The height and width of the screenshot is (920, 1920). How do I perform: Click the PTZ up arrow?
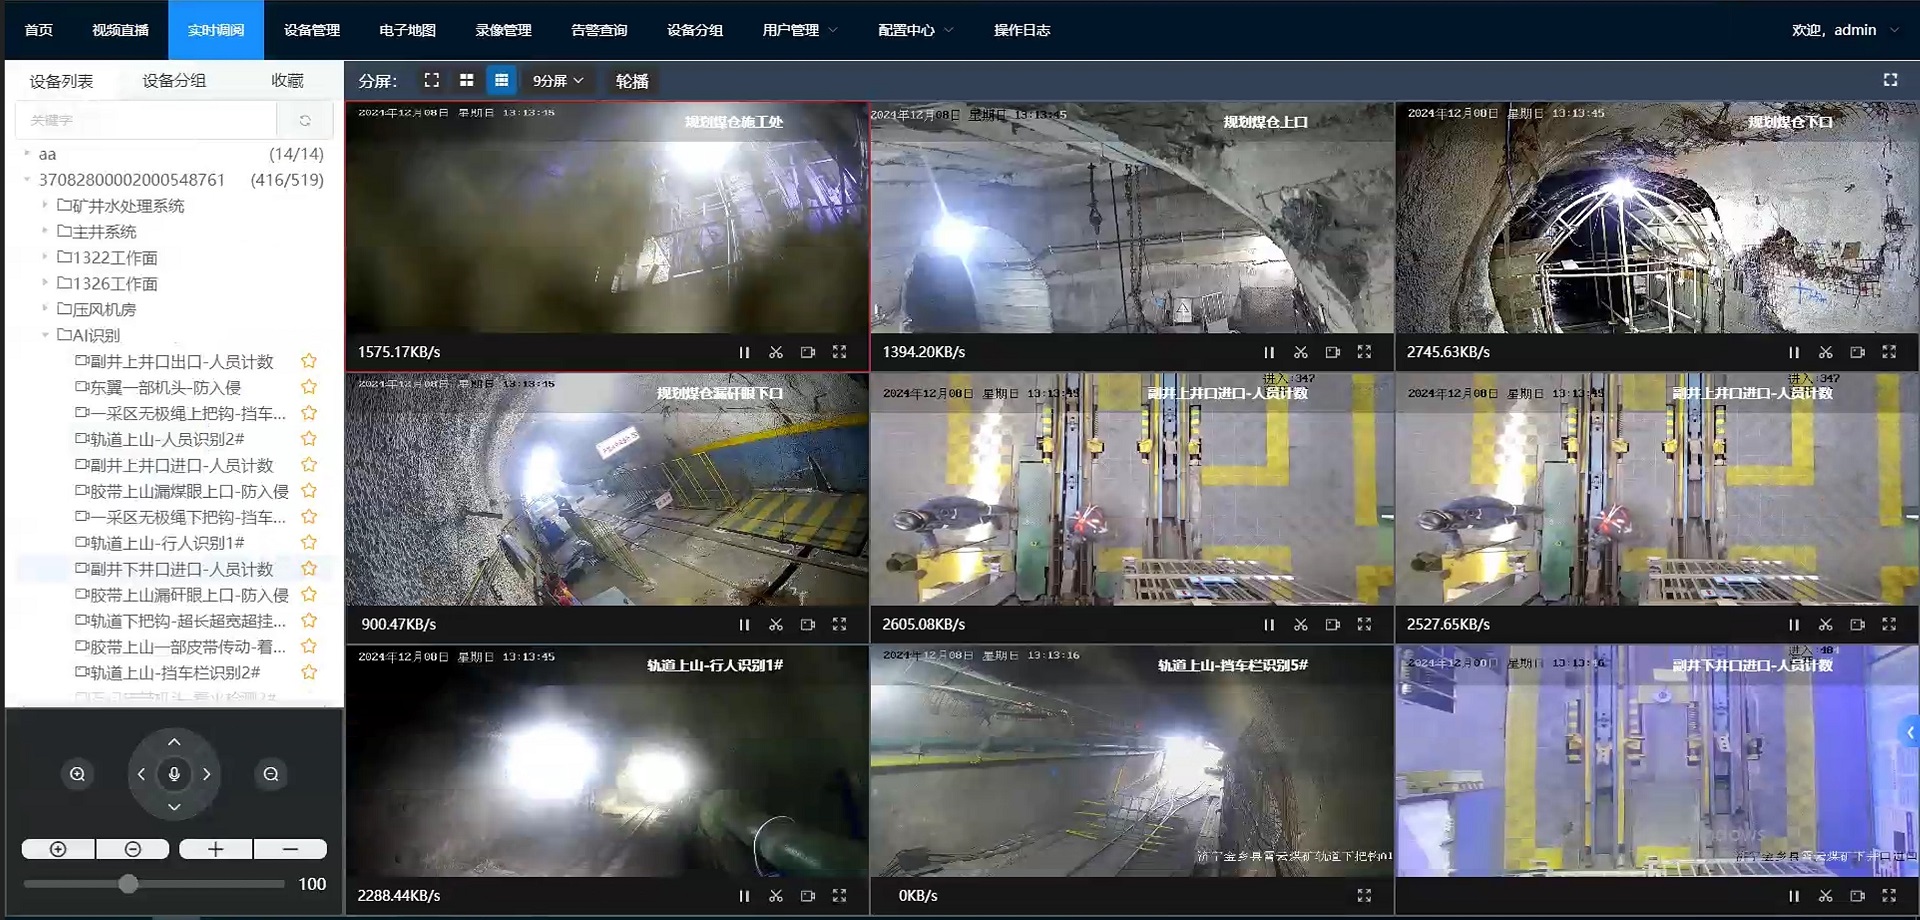point(174,742)
